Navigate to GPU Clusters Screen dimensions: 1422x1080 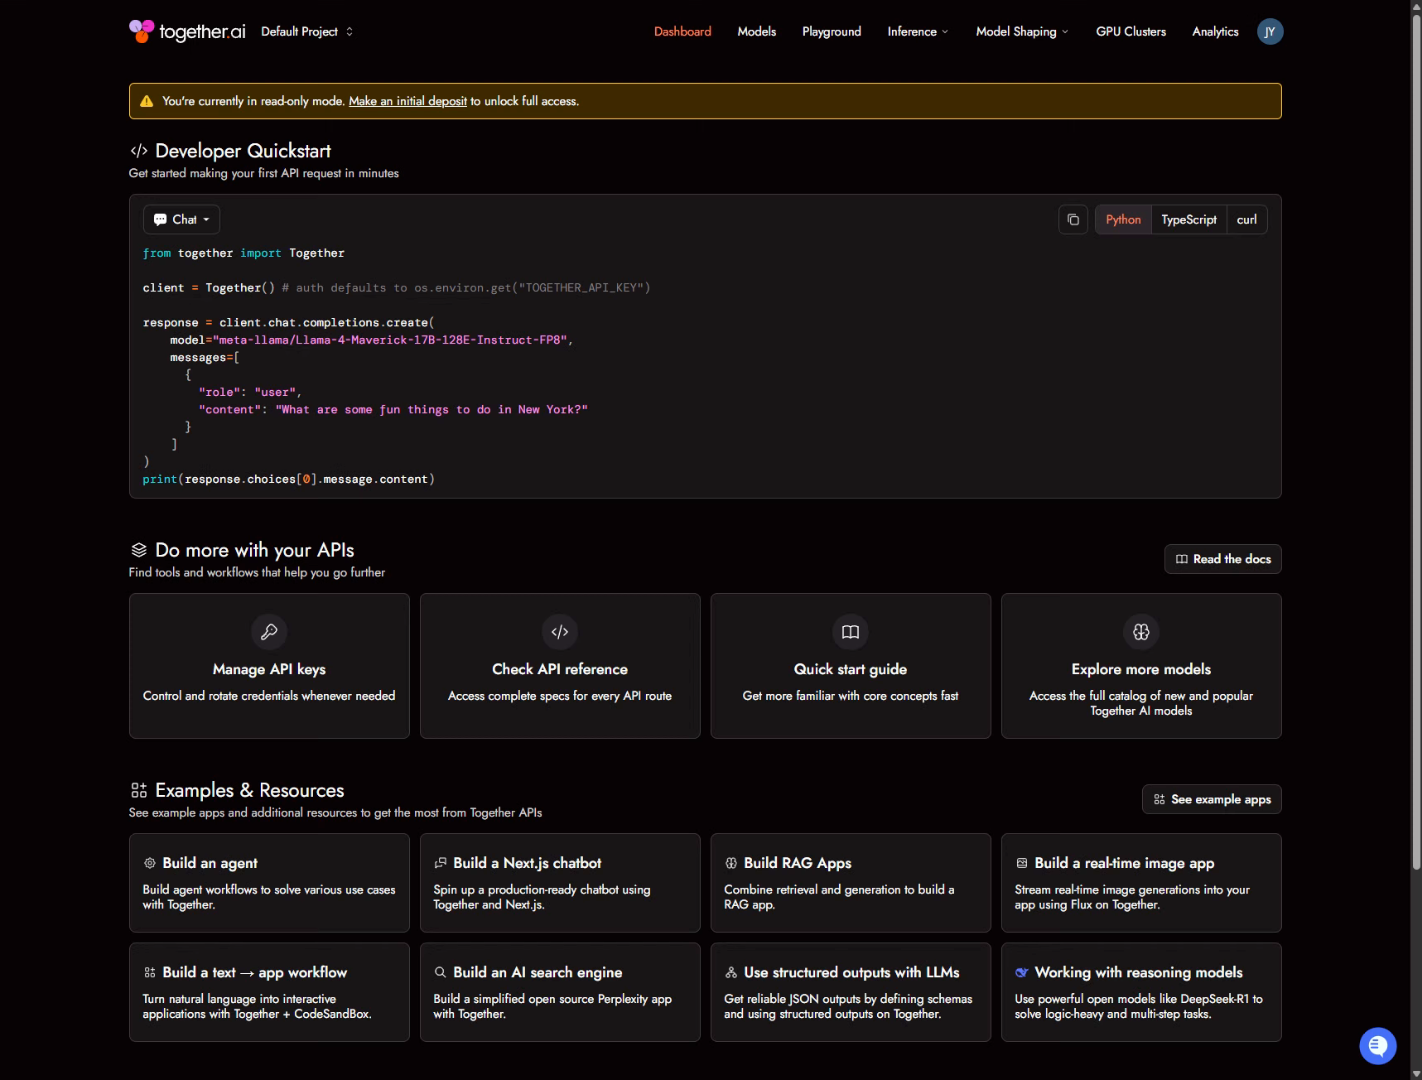(x=1131, y=32)
